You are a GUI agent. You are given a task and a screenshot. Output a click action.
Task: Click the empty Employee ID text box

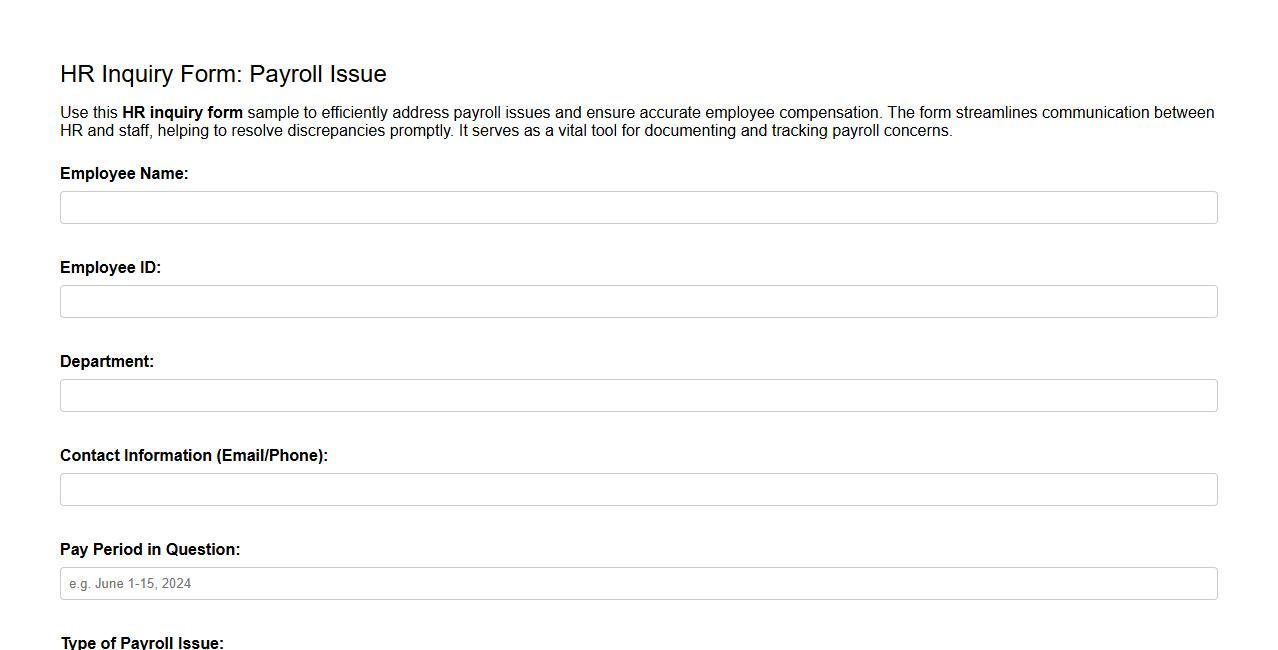point(638,301)
